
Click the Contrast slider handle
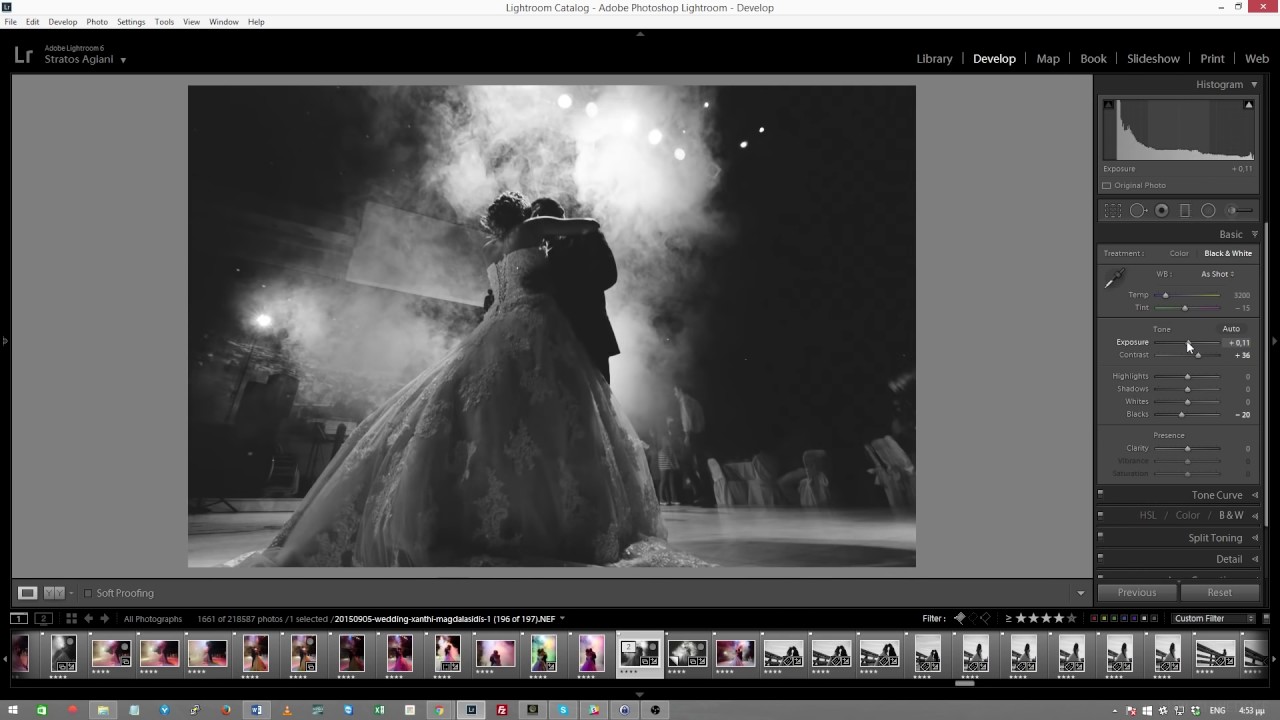tap(1198, 356)
